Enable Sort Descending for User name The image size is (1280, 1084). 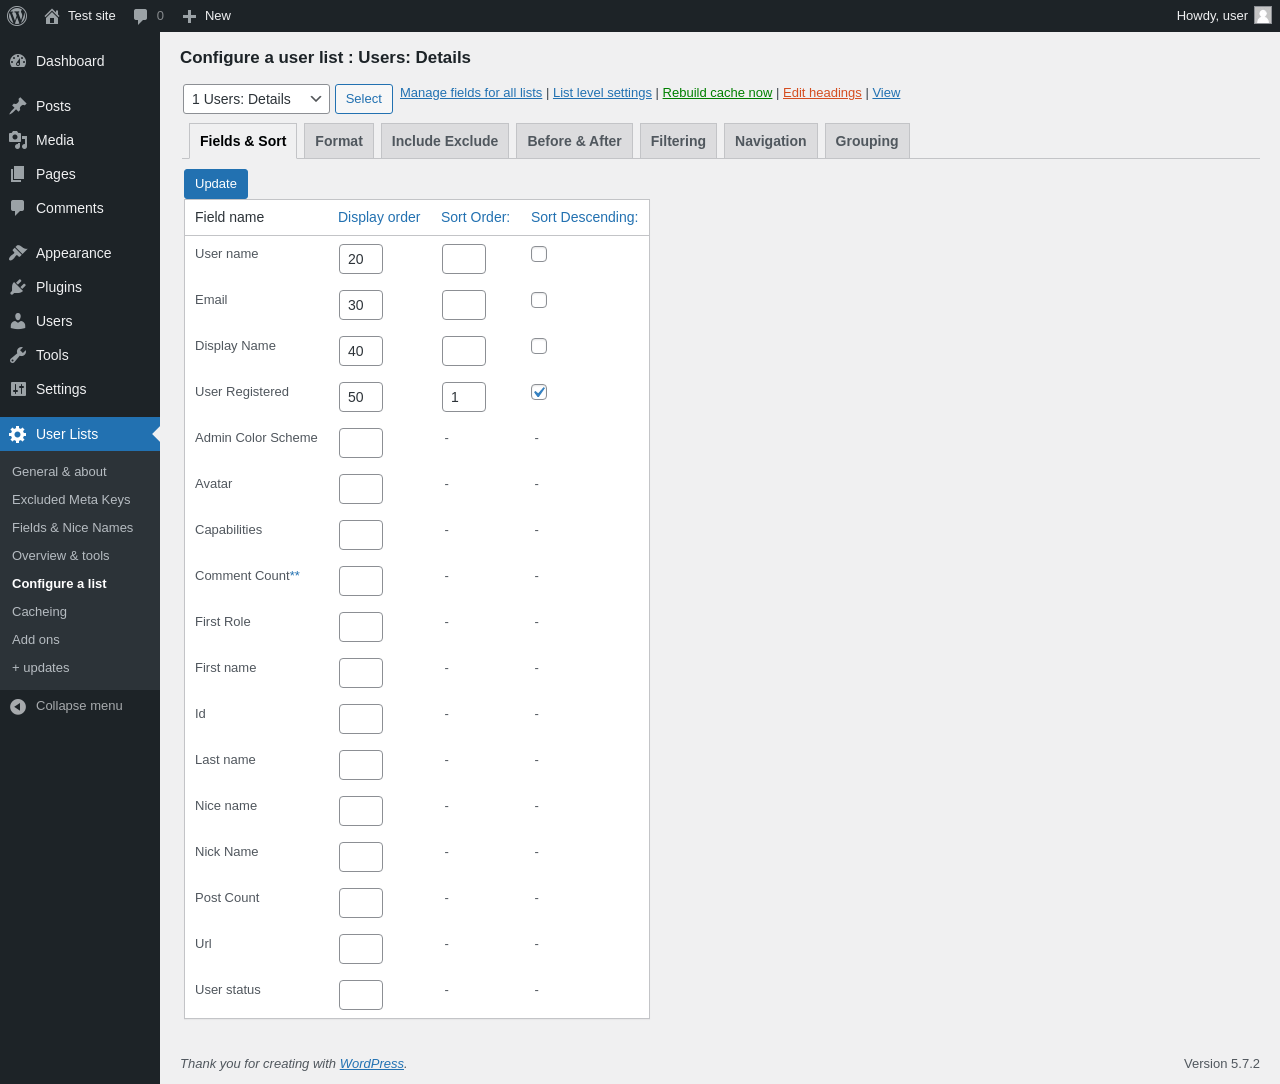pyautogui.click(x=539, y=254)
